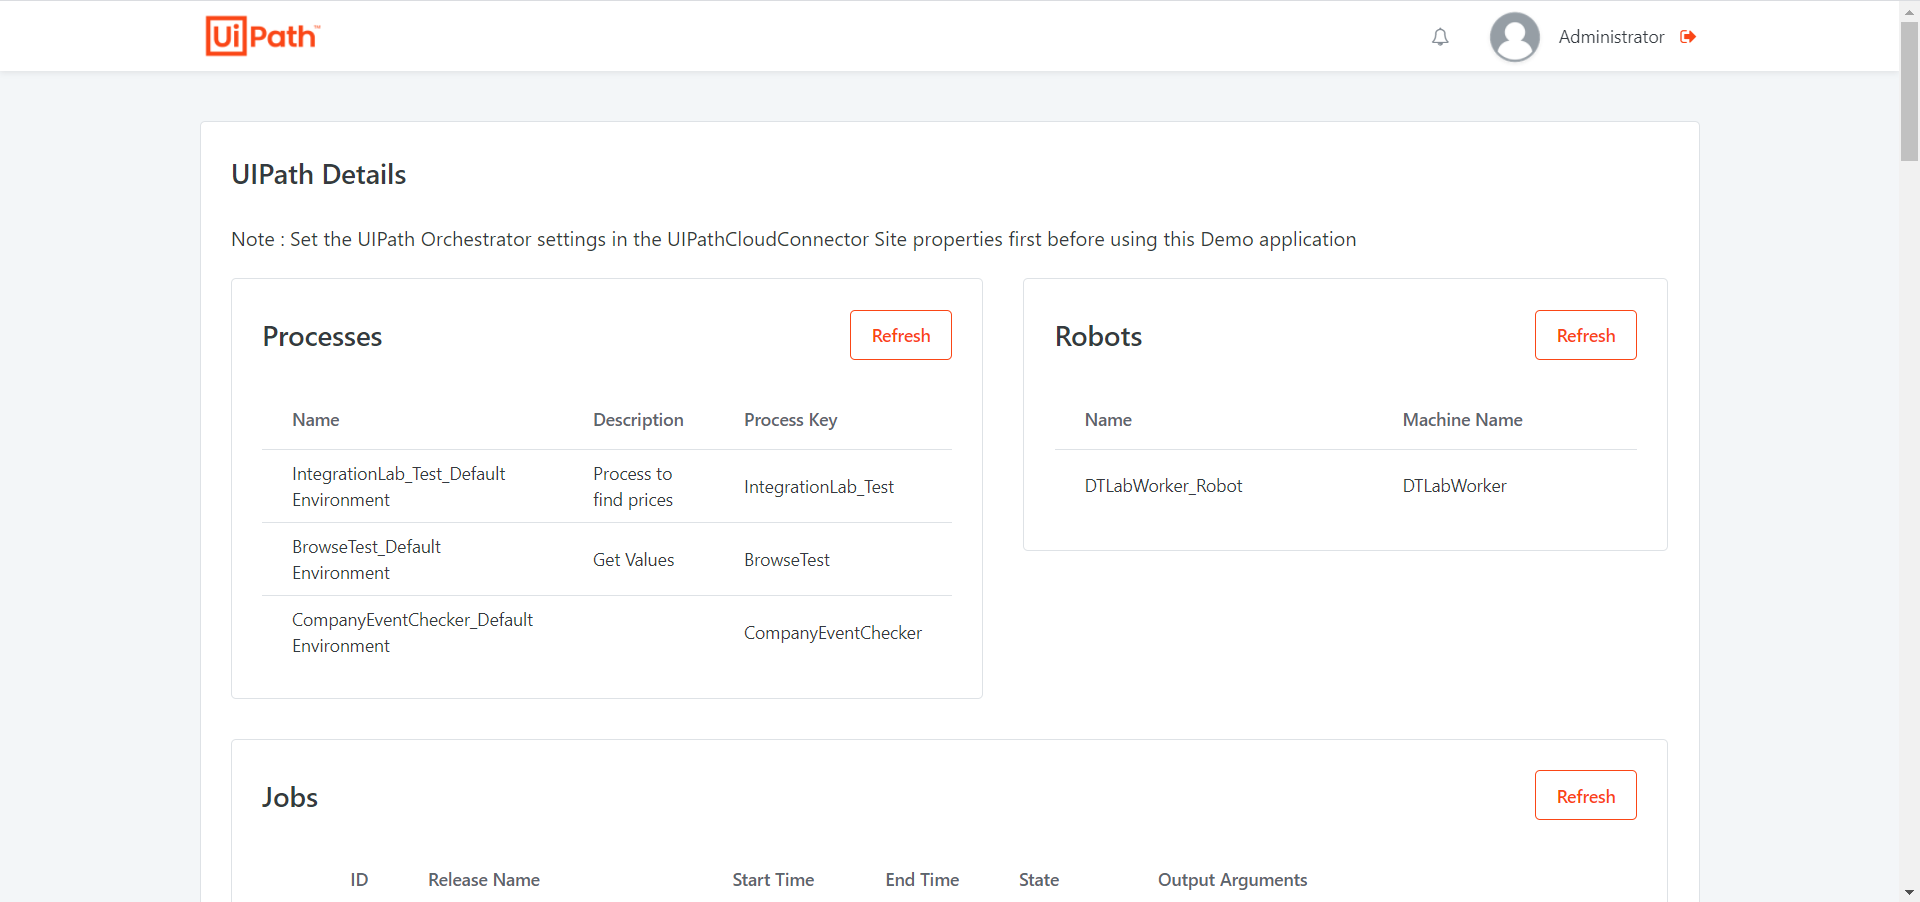Click the End Time column header

click(922, 880)
